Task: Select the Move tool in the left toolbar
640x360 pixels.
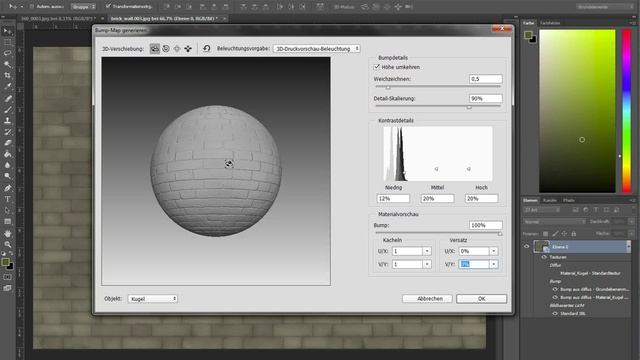Action: click(7, 31)
